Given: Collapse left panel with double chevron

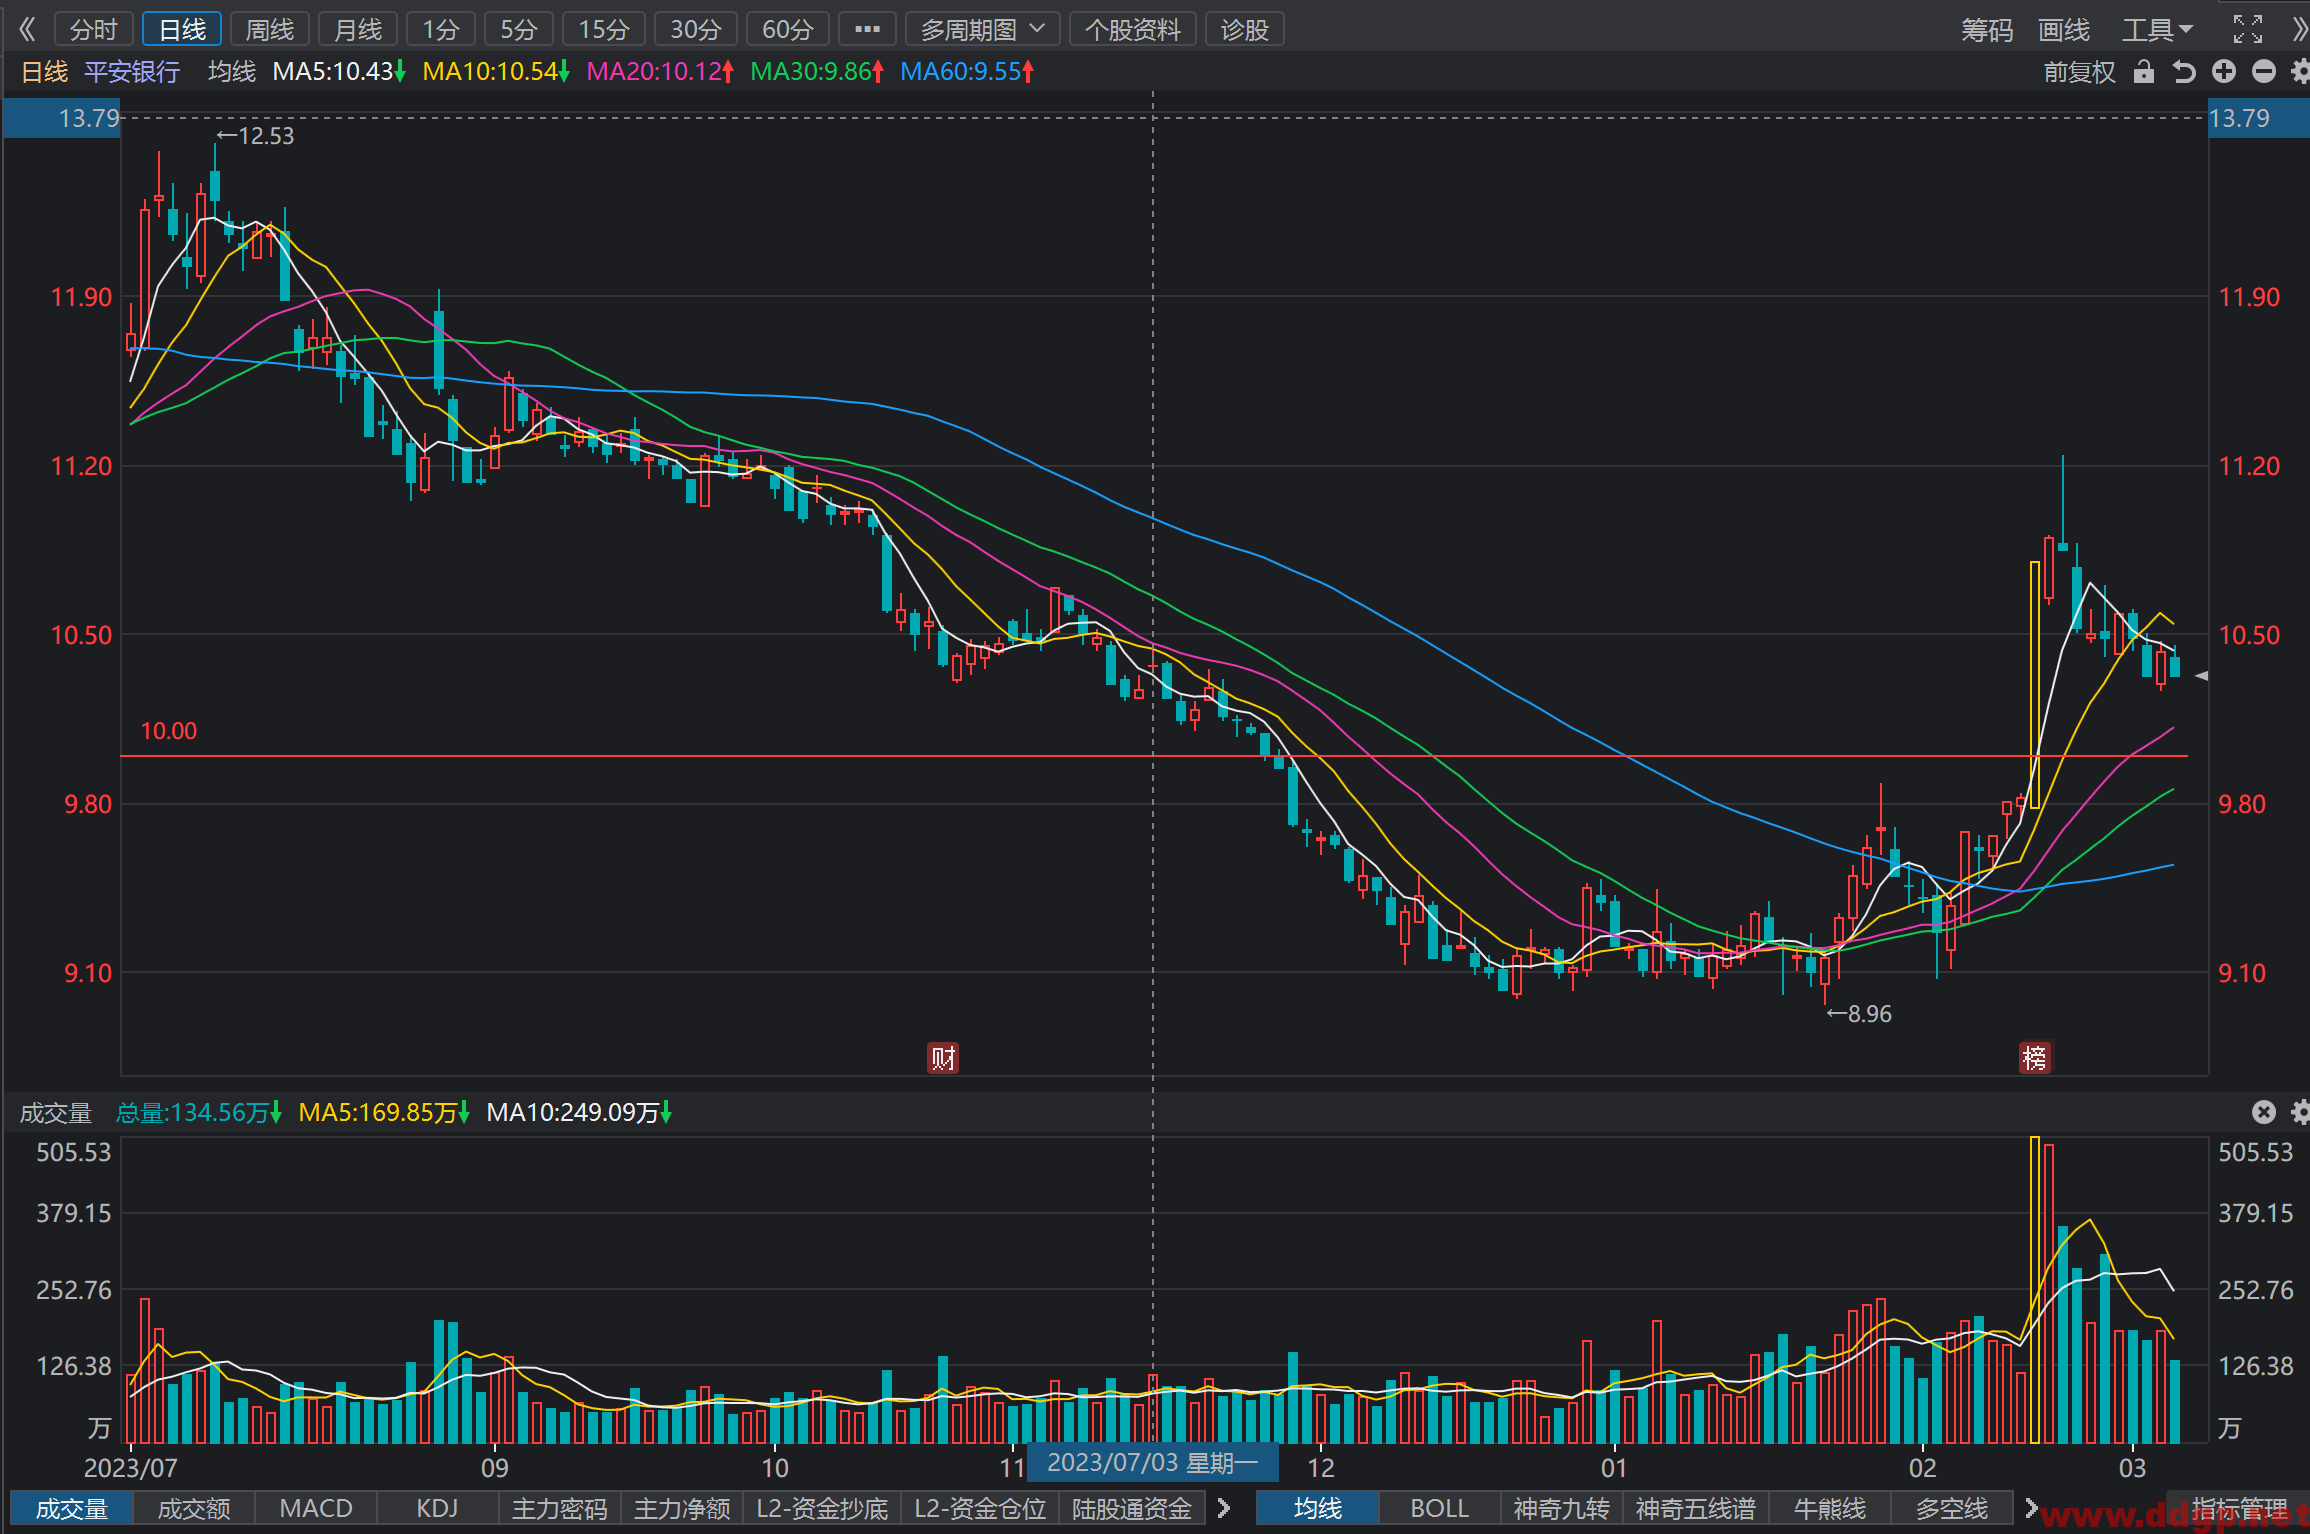Looking at the screenshot, I should click(x=27, y=29).
